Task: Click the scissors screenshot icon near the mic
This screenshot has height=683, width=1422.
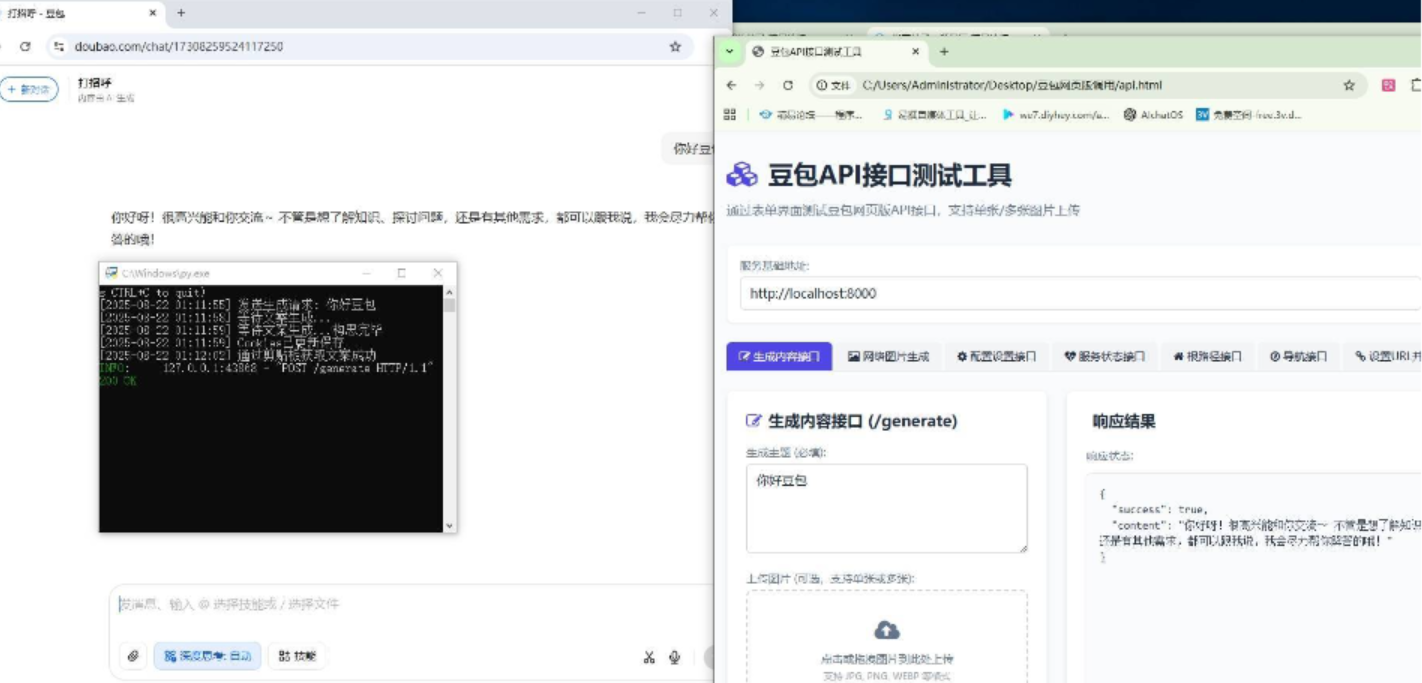Action: [x=651, y=657]
